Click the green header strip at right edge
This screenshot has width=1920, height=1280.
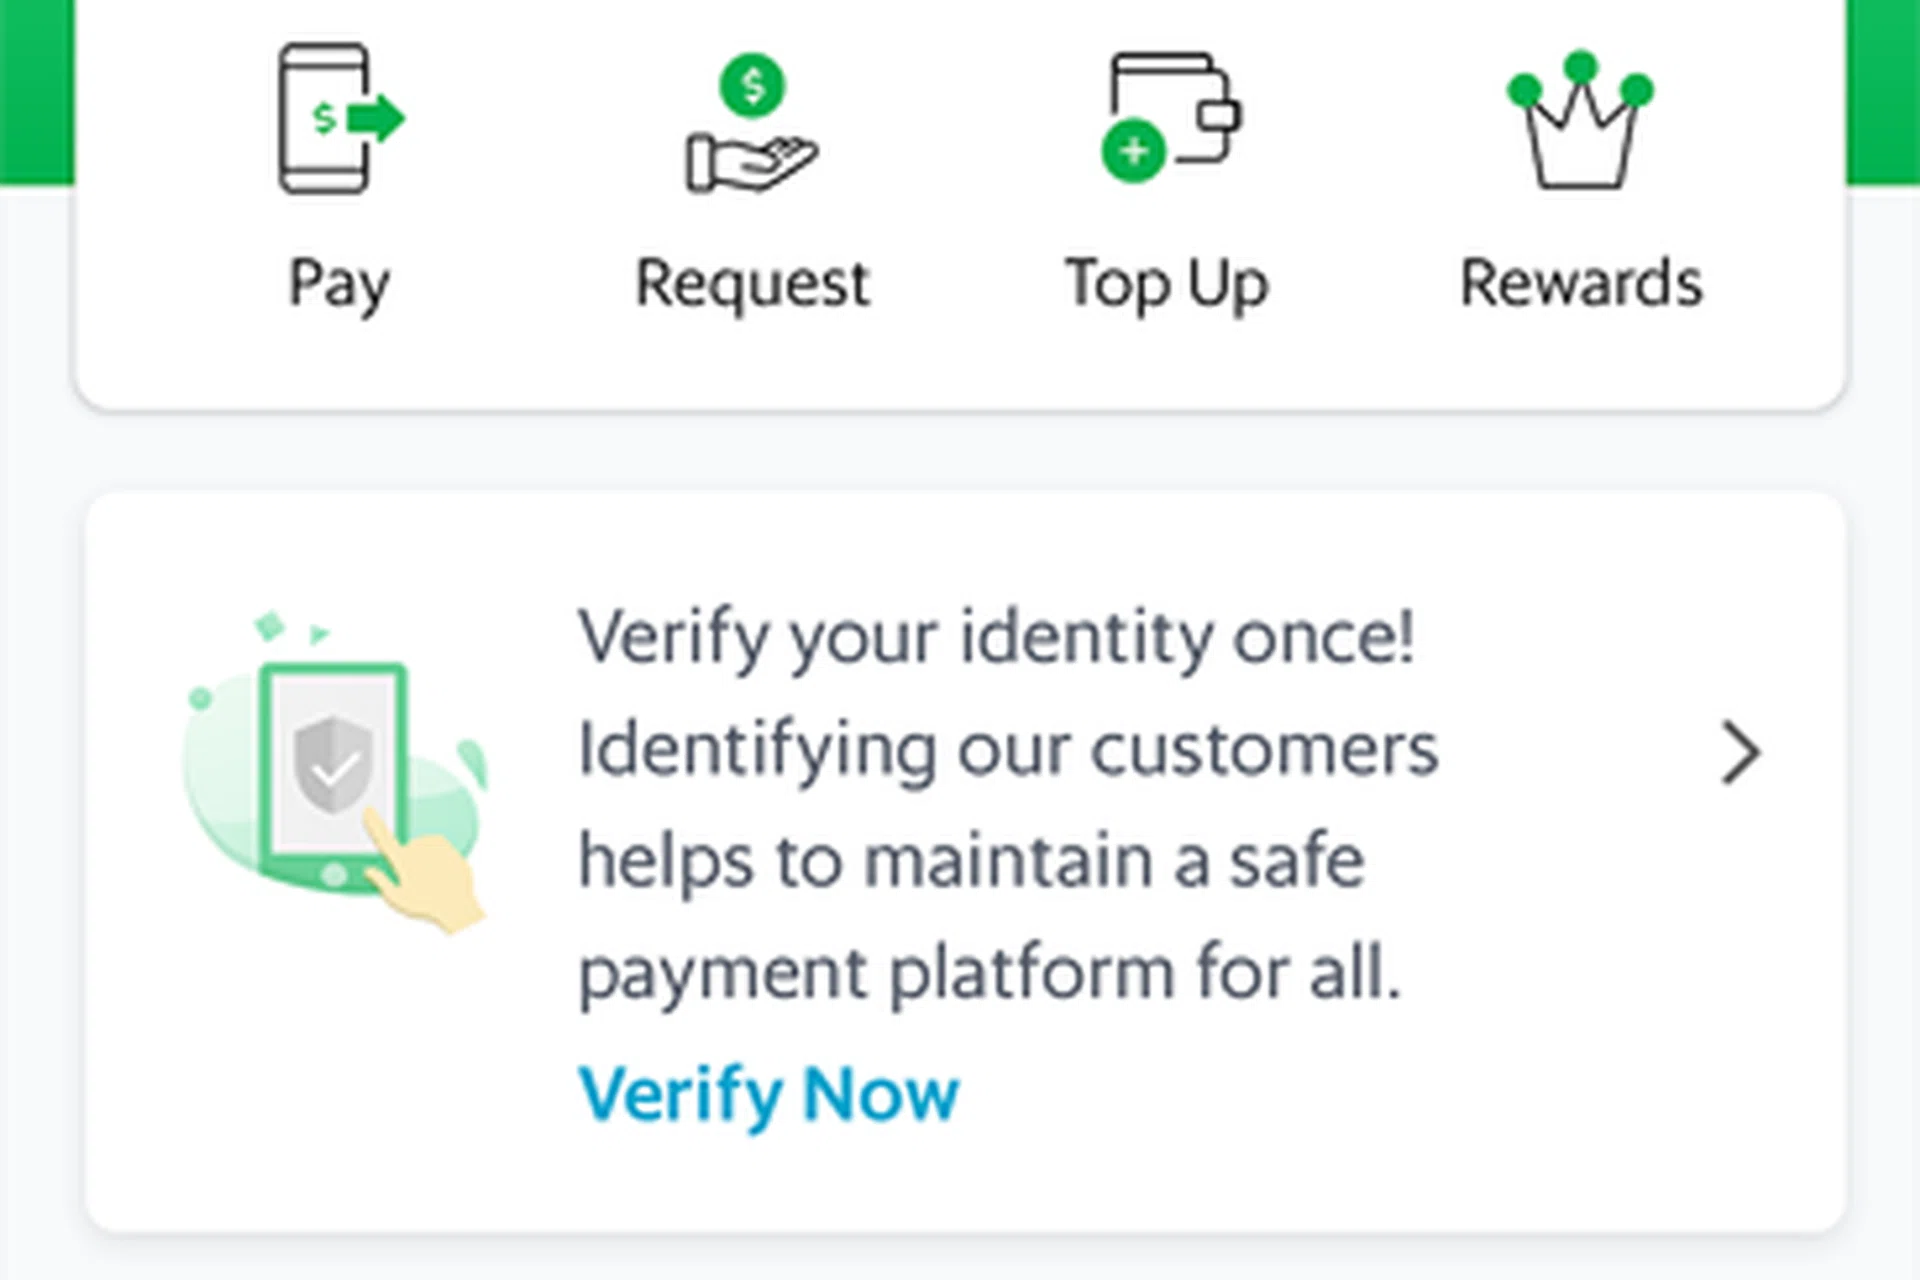(1883, 90)
